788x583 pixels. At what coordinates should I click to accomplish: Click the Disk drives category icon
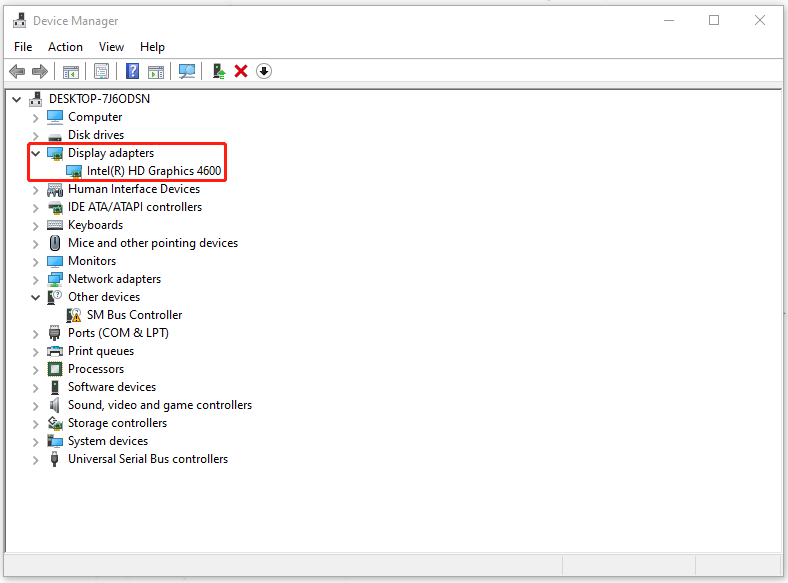point(55,136)
